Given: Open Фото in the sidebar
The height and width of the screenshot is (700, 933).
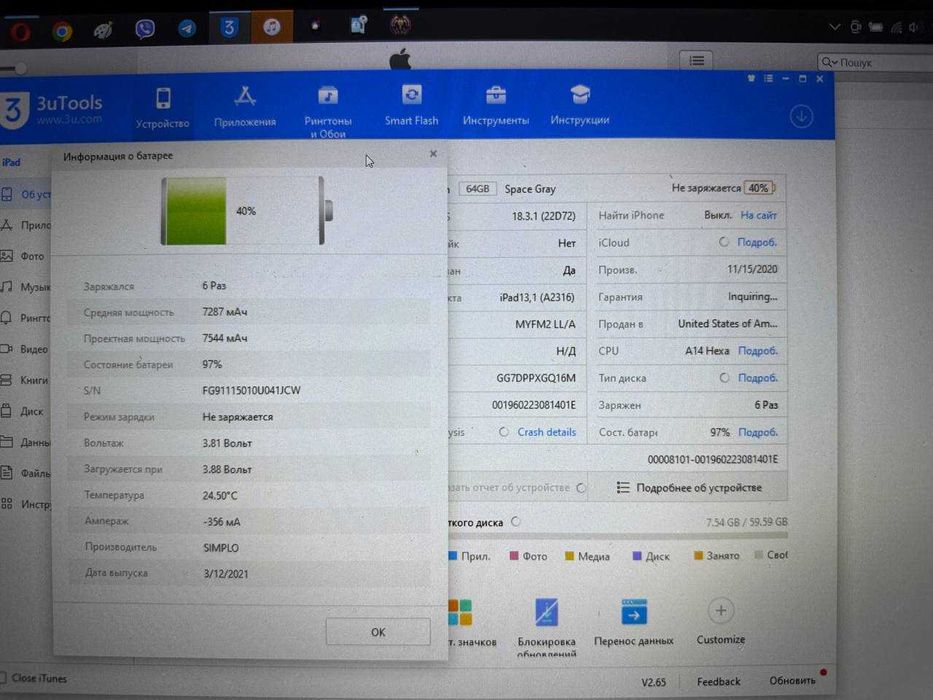Looking at the screenshot, I should tap(24, 256).
